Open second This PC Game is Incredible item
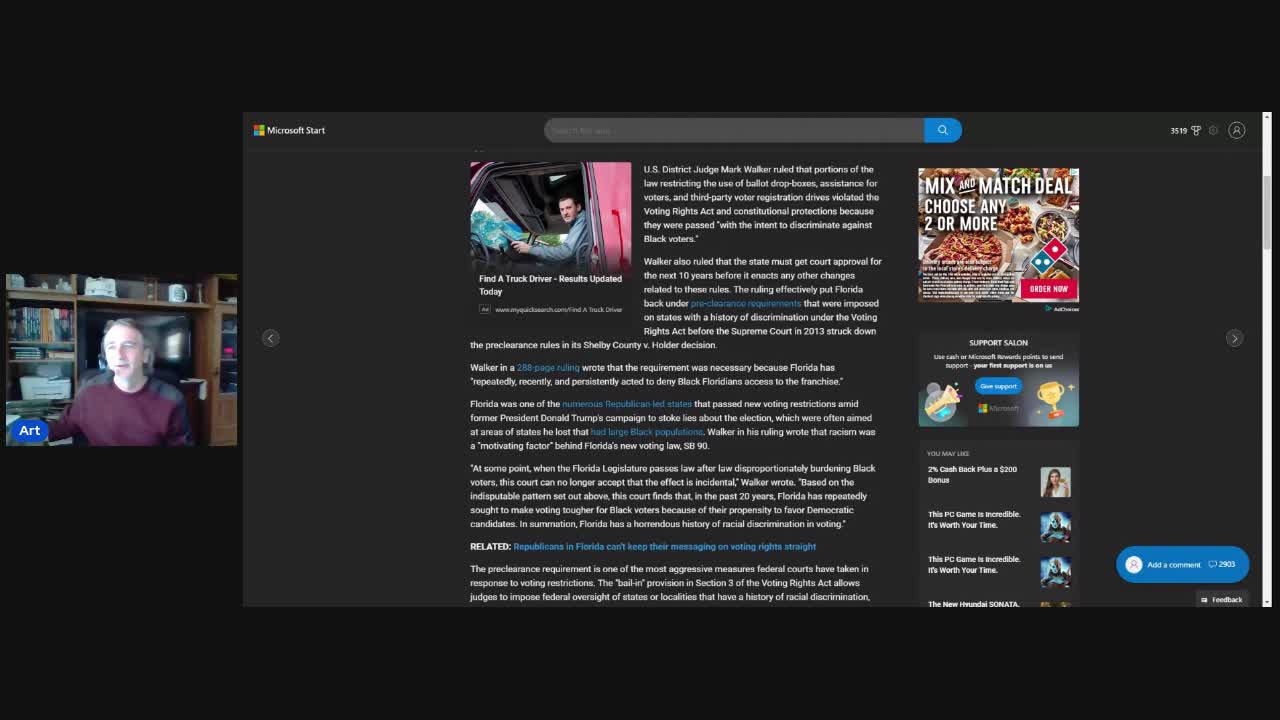The height and width of the screenshot is (720, 1280). tap(974, 564)
